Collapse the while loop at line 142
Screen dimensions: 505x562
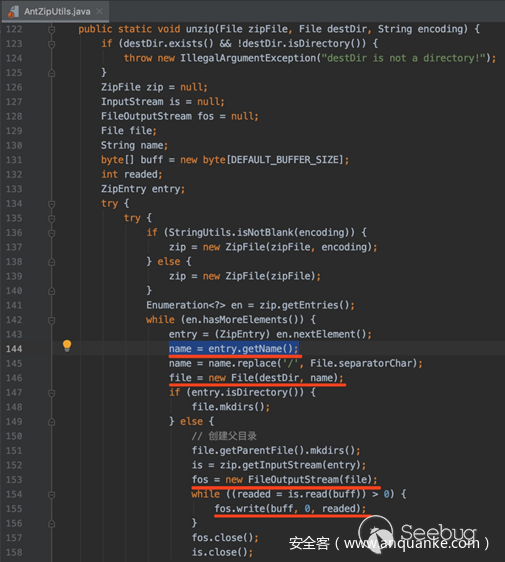pos(52,320)
